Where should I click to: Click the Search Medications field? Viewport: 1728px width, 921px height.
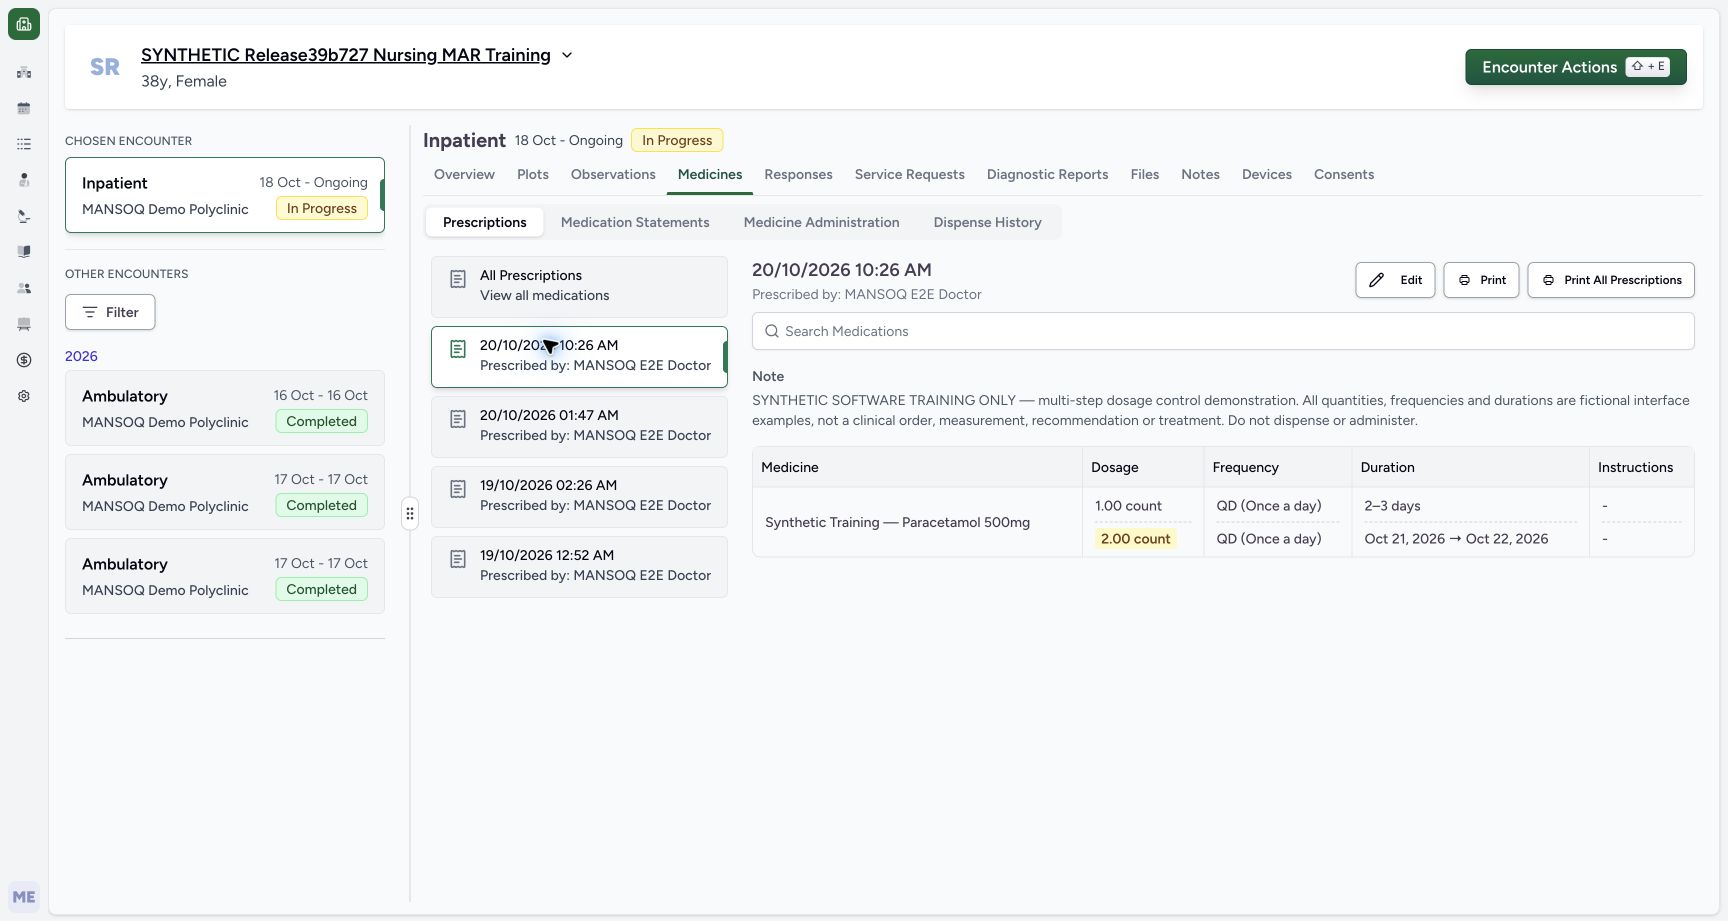[1223, 331]
